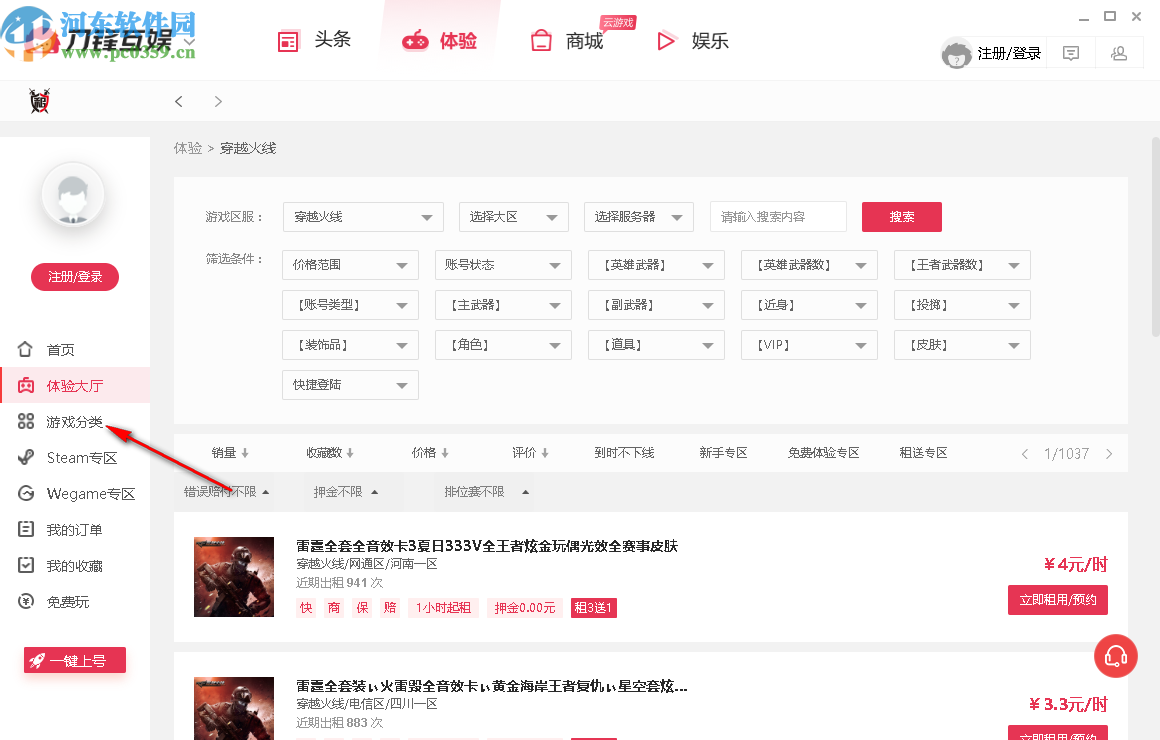Open the 选择大区 dropdown

(x=513, y=217)
